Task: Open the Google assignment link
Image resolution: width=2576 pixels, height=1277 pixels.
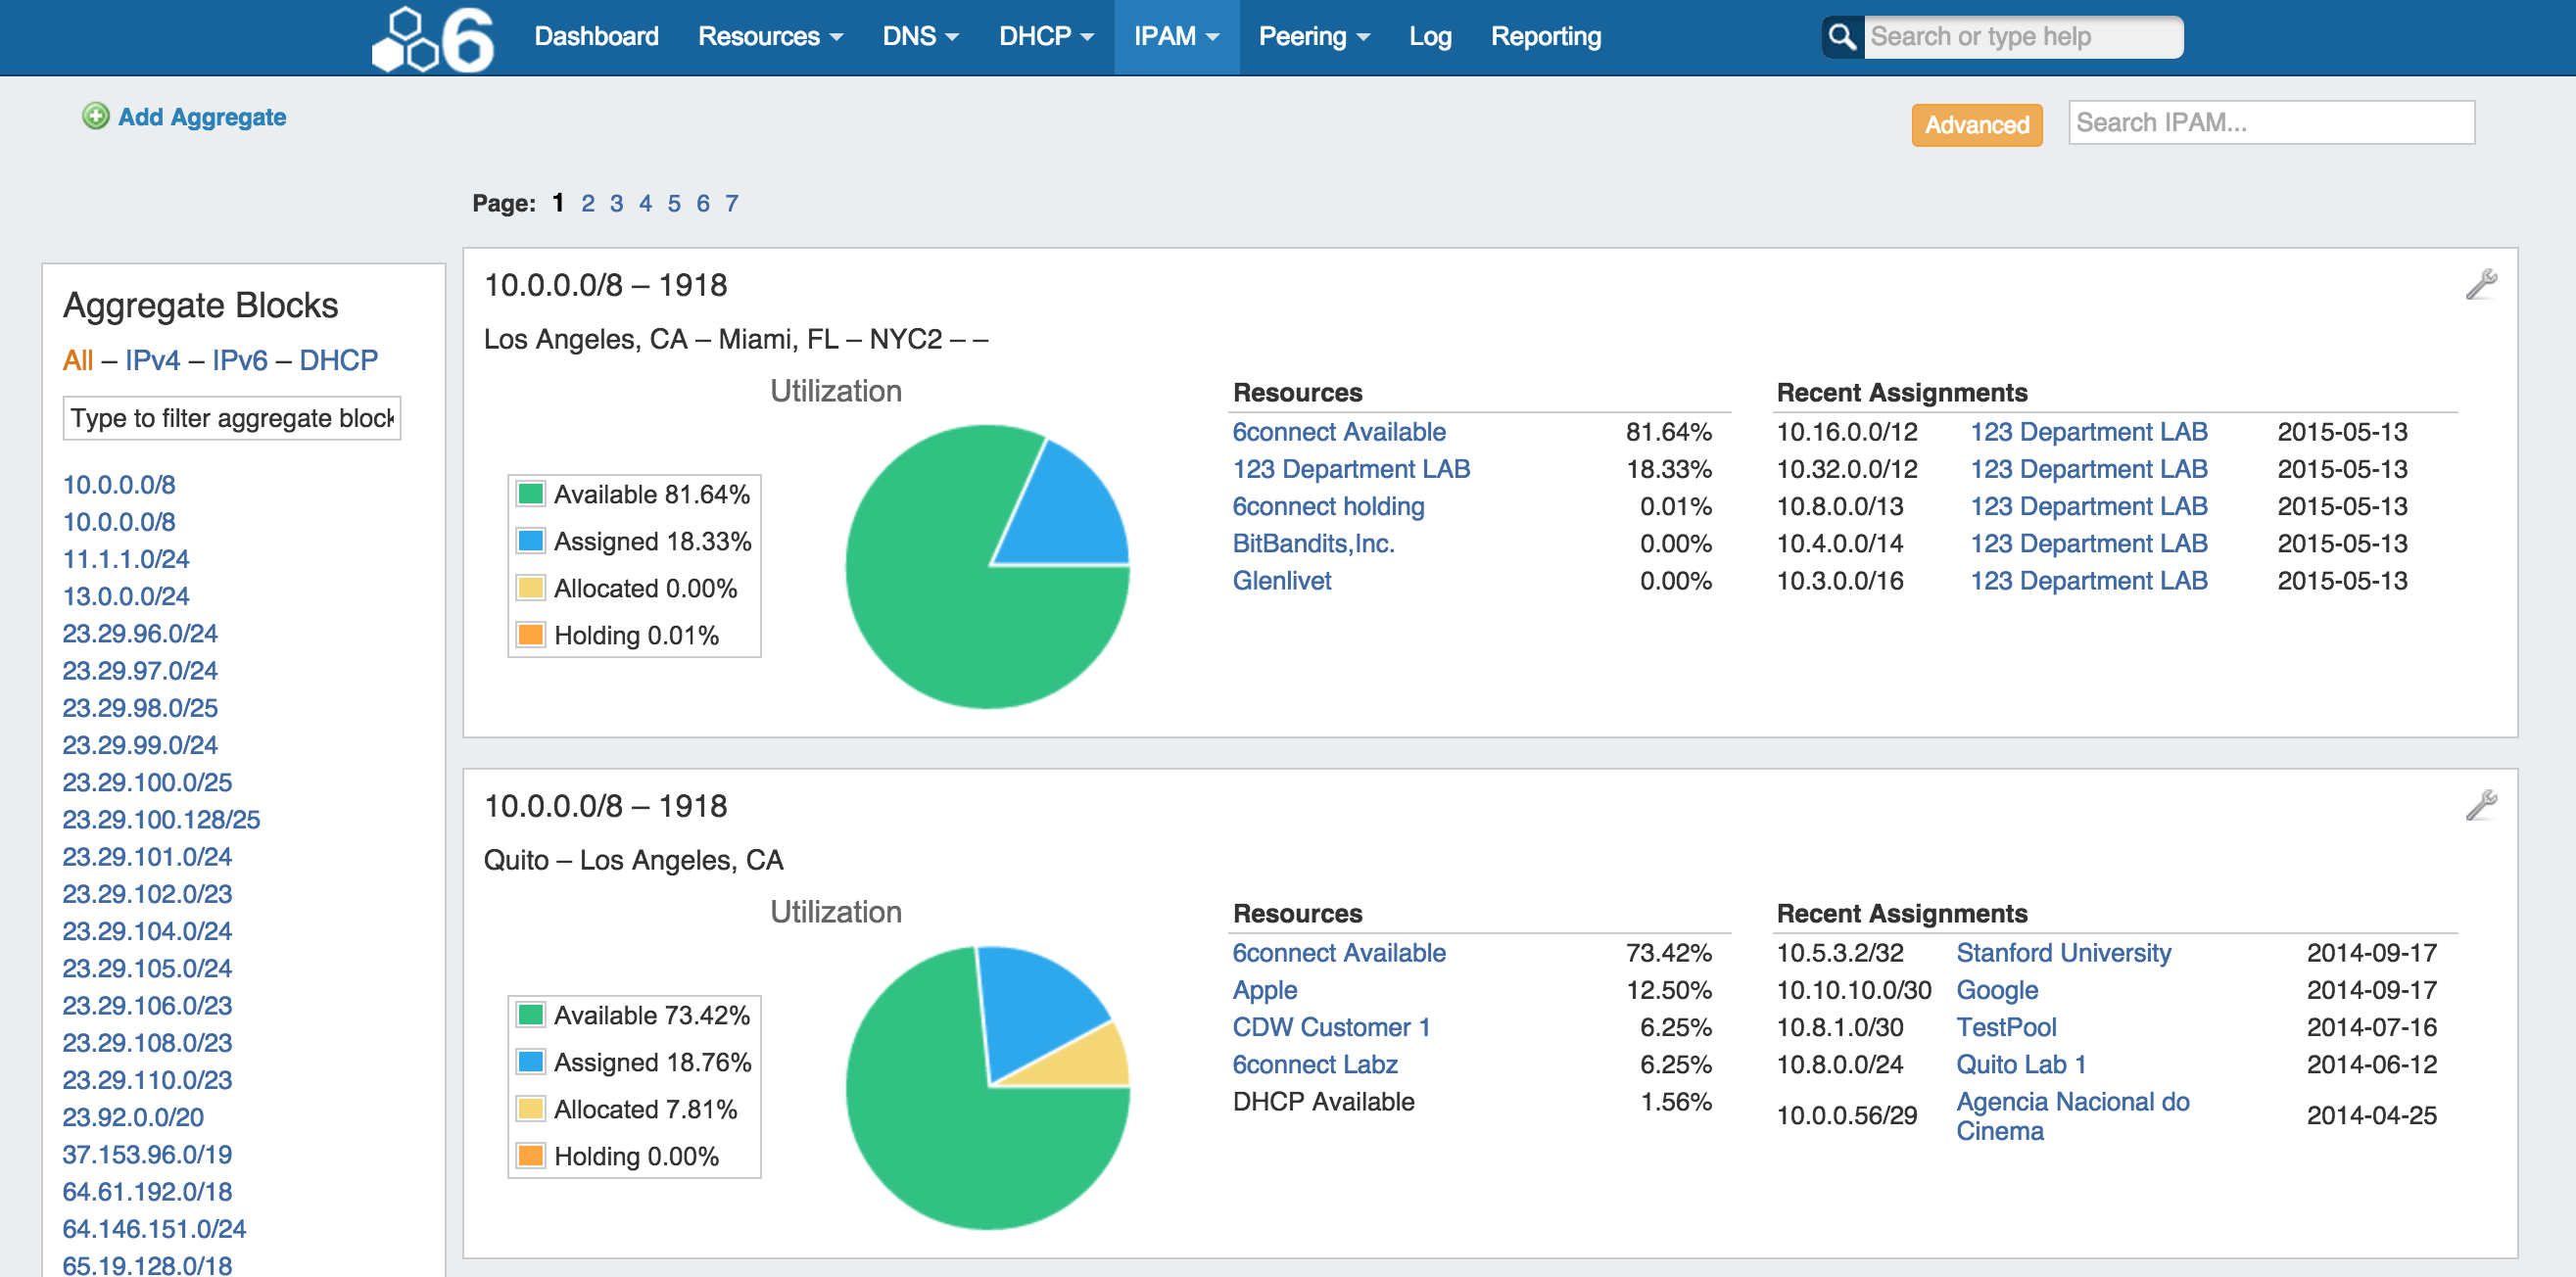Action: click(x=1997, y=990)
